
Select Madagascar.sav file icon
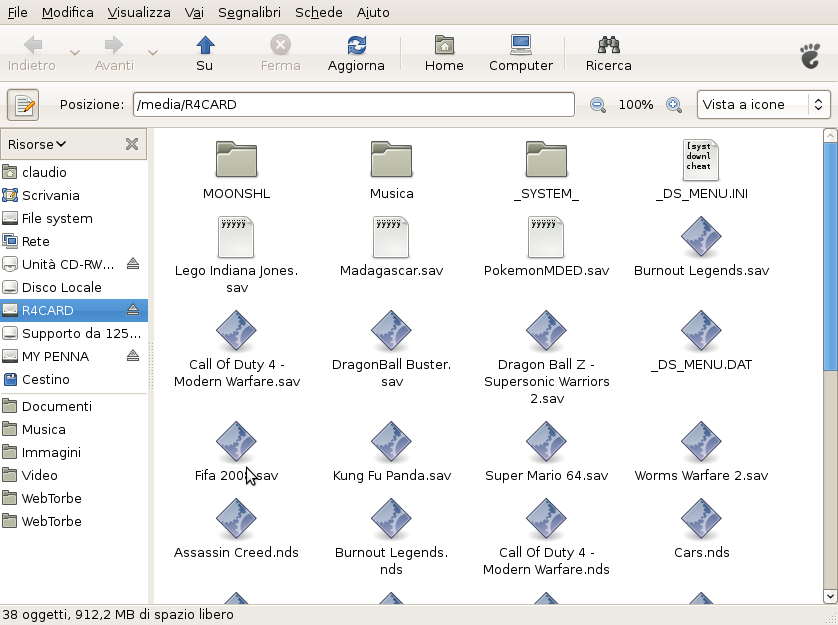[x=391, y=237]
